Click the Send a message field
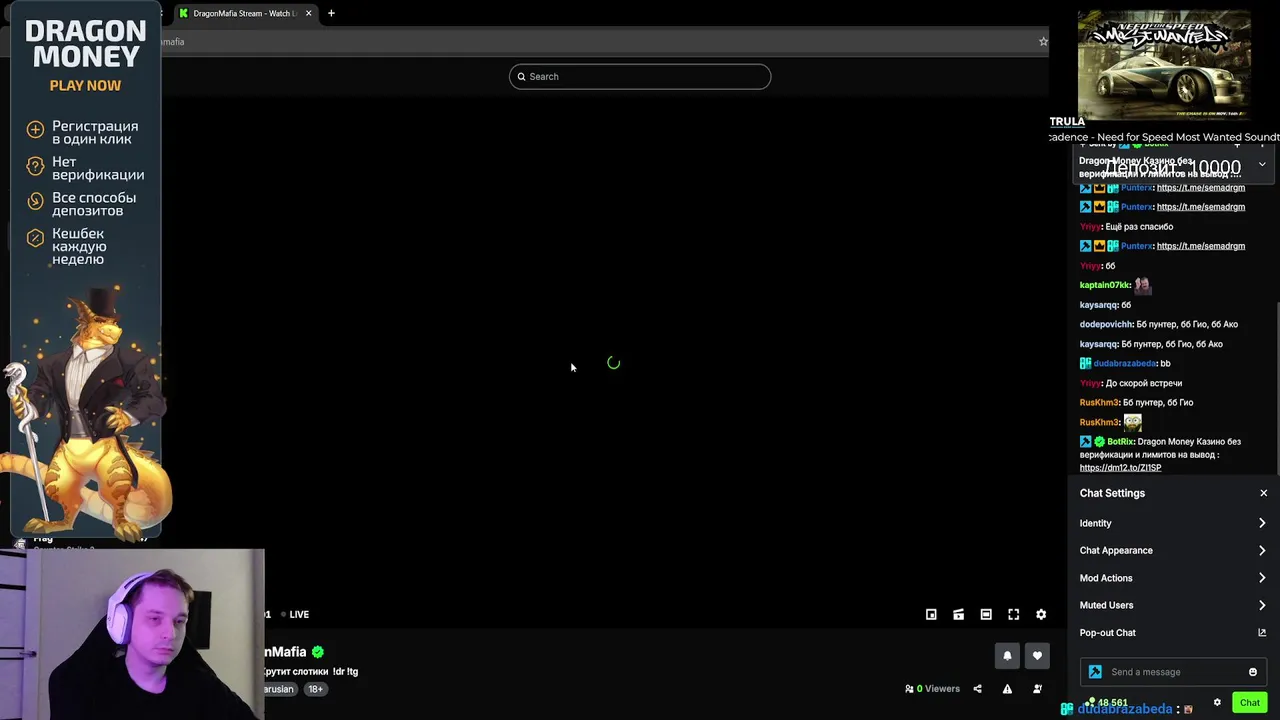Viewport: 1280px width, 720px height. tap(1175, 672)
